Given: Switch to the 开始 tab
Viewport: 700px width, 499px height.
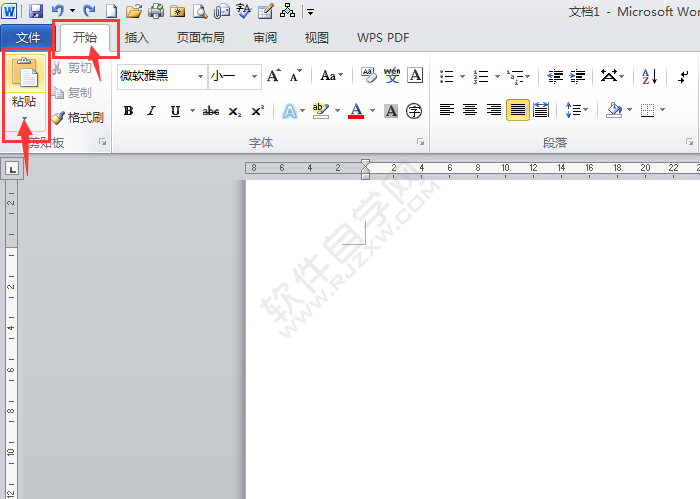Looking at the screenshot, I should (x=85, y=38).
